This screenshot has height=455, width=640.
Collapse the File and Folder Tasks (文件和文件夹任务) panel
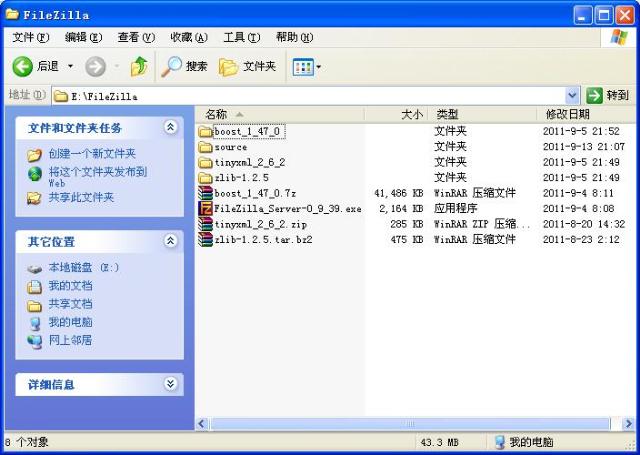pyautogui.click(x=170, y=127)
